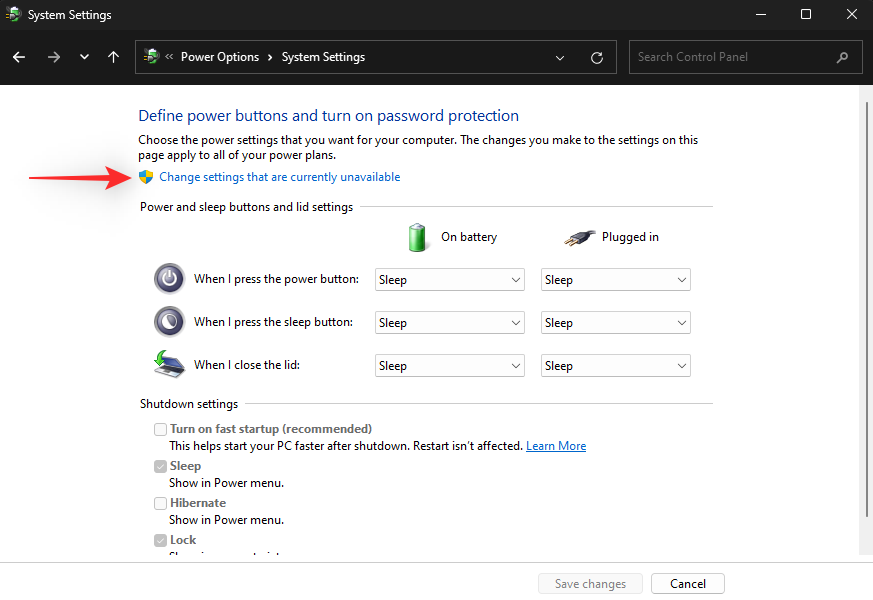This screenshot has height=600, width=873.
Task: Expand the address bar history dropdown
Action: pyautogui.click(x=560, y=57)
